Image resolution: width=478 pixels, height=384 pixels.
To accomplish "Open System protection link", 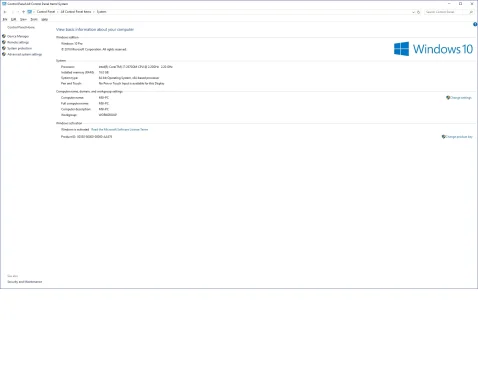I will 19,48.
